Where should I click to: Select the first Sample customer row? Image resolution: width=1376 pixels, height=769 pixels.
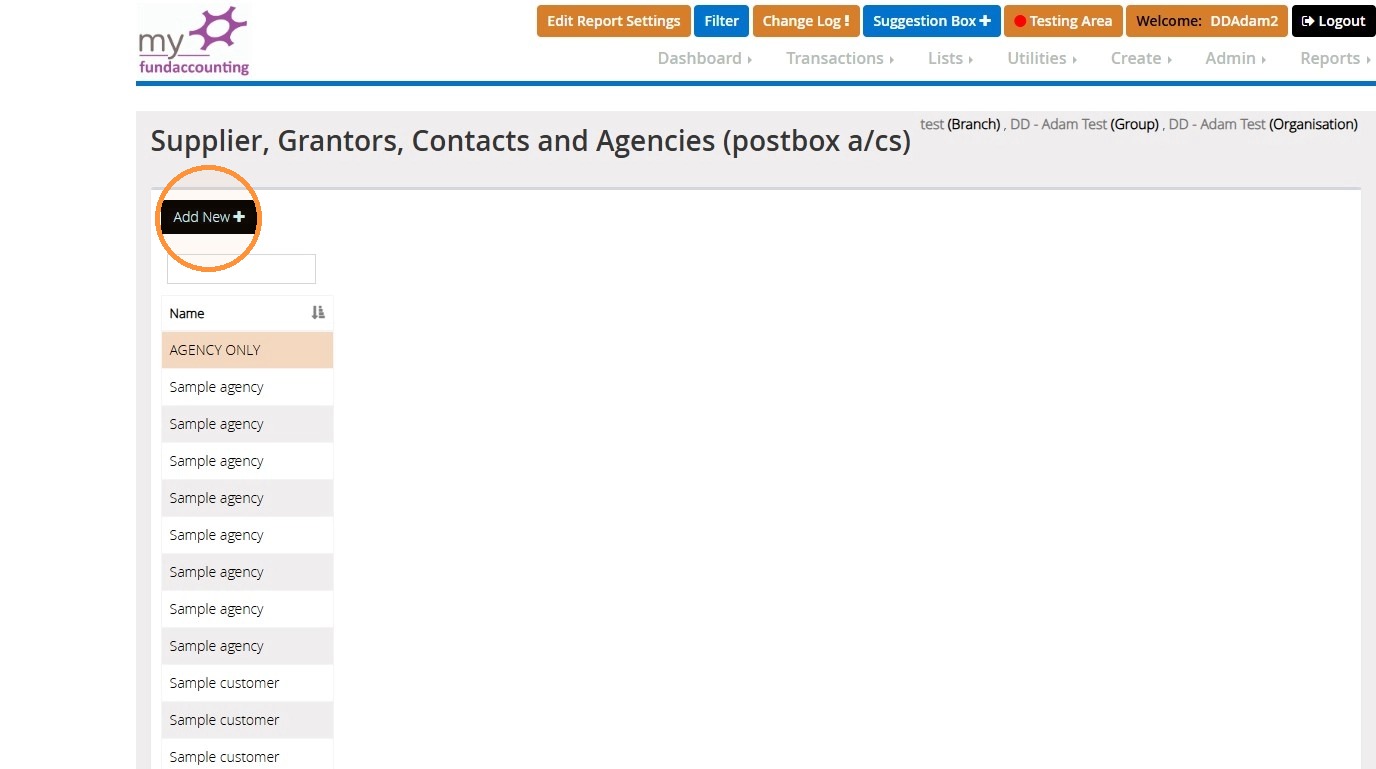247,683
